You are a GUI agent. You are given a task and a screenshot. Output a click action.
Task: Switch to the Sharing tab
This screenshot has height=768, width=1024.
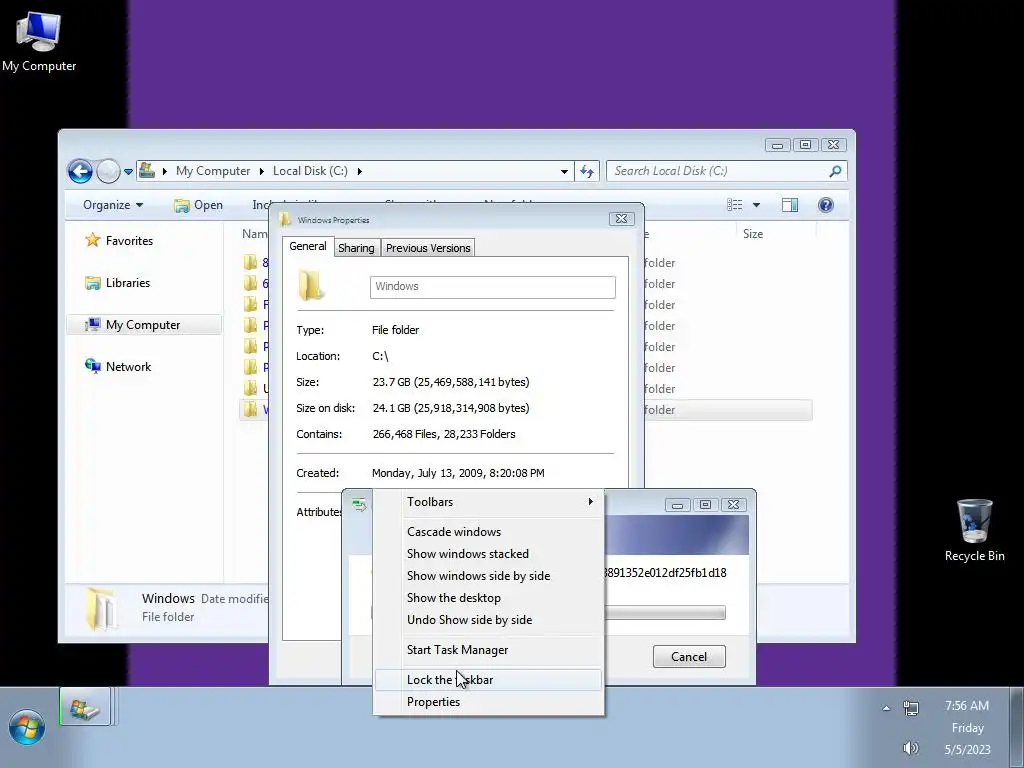pyautogui.click(x=356, y=248)
